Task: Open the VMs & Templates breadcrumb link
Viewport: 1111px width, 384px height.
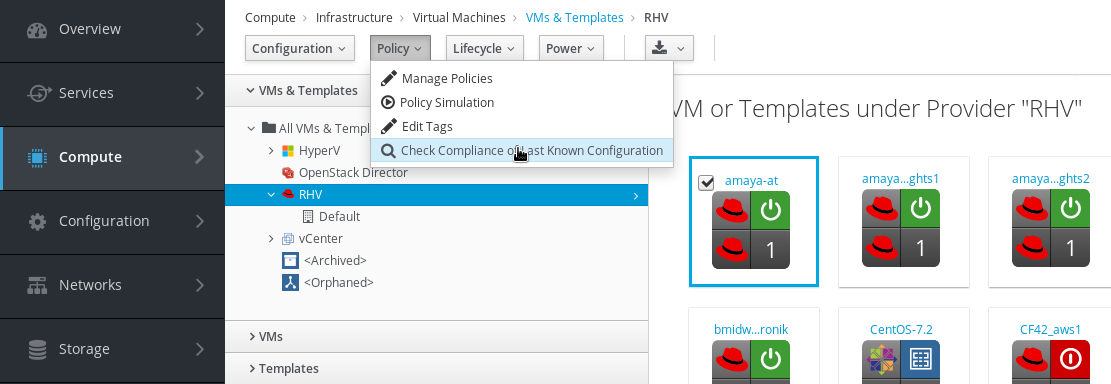Action: click(575, 18)
